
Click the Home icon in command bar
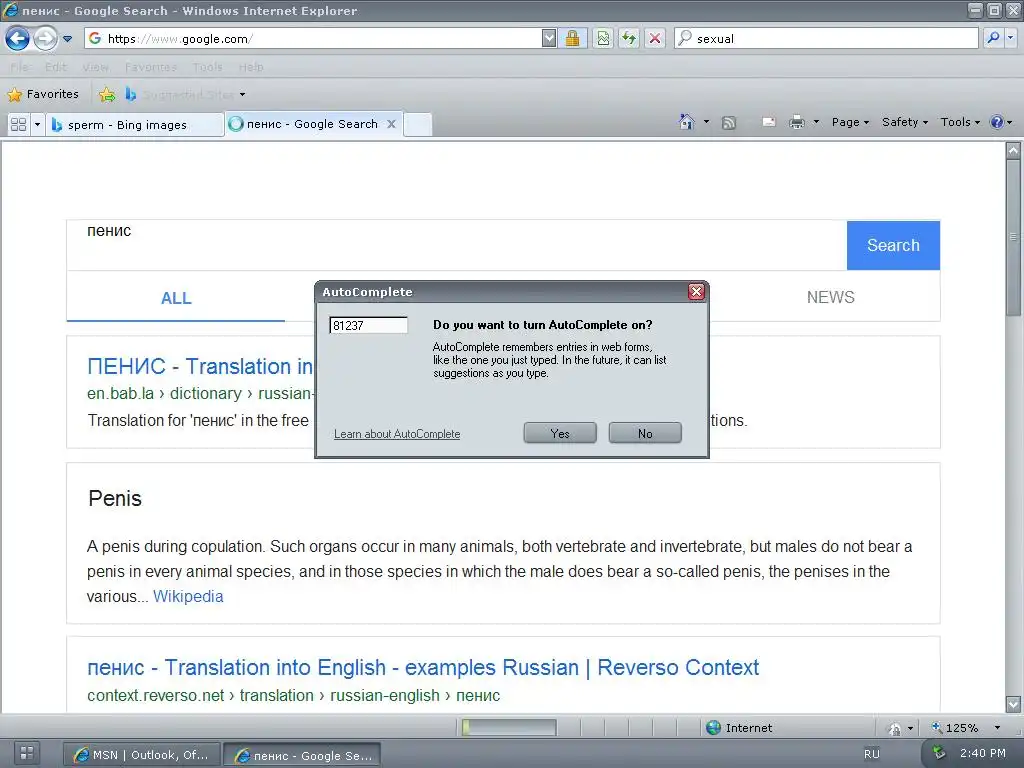coord(686,121)
